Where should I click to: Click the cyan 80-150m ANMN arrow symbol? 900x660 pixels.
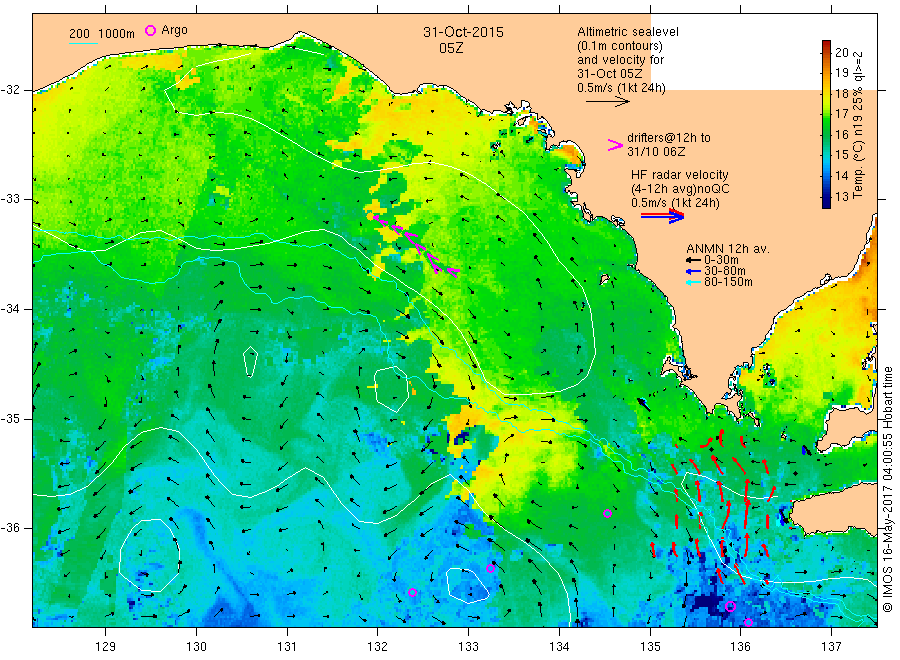tap(693, 282)
